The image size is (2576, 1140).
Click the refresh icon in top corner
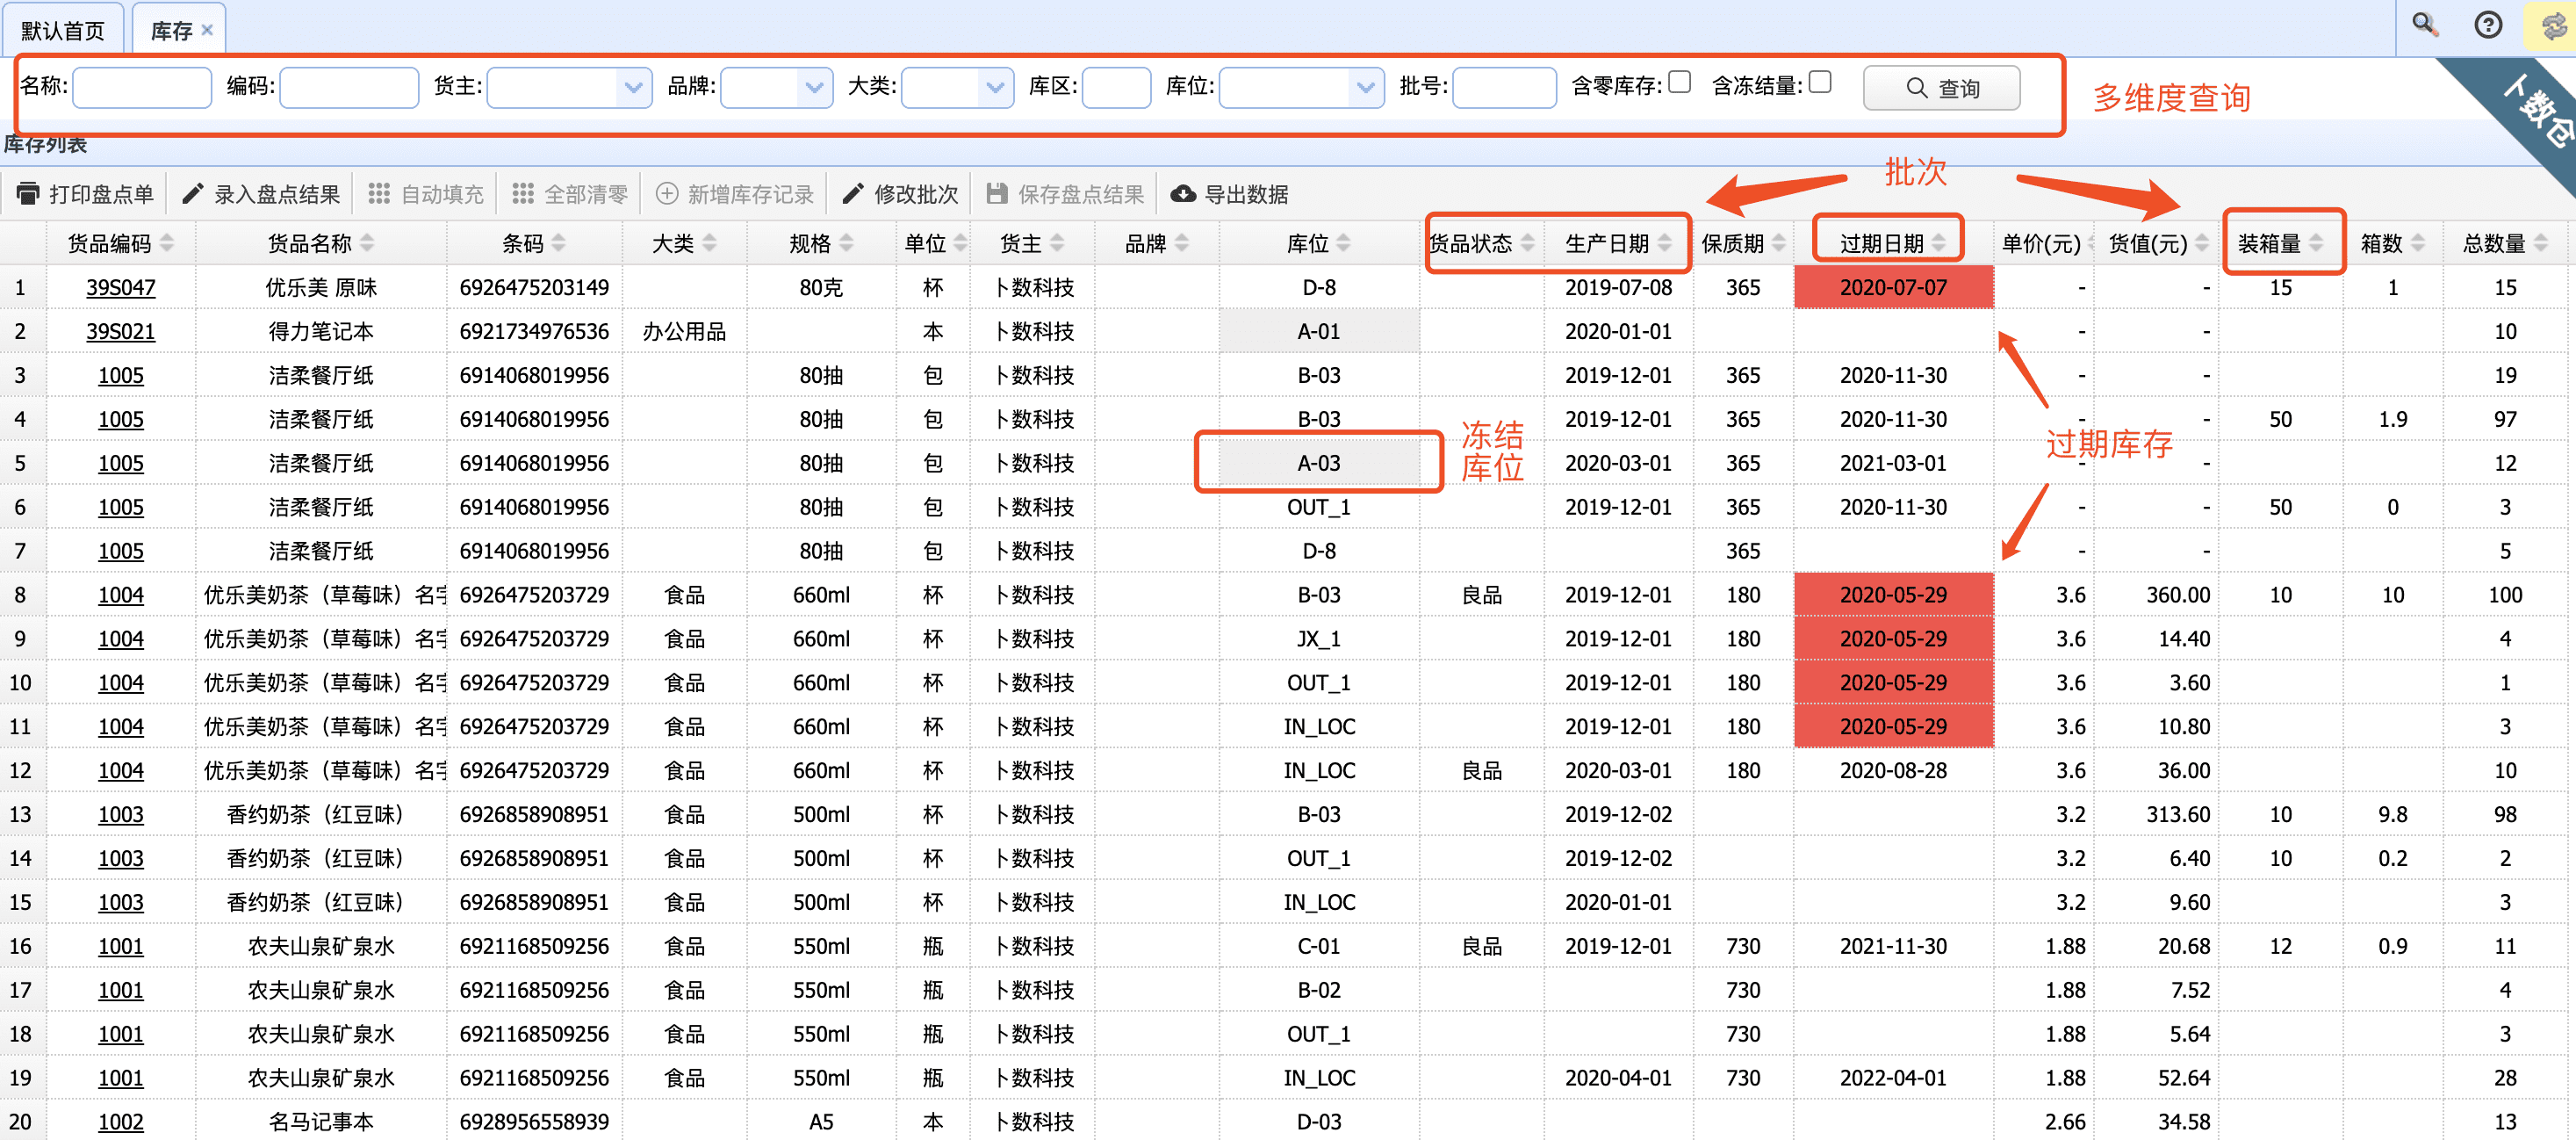(2553, 25)
